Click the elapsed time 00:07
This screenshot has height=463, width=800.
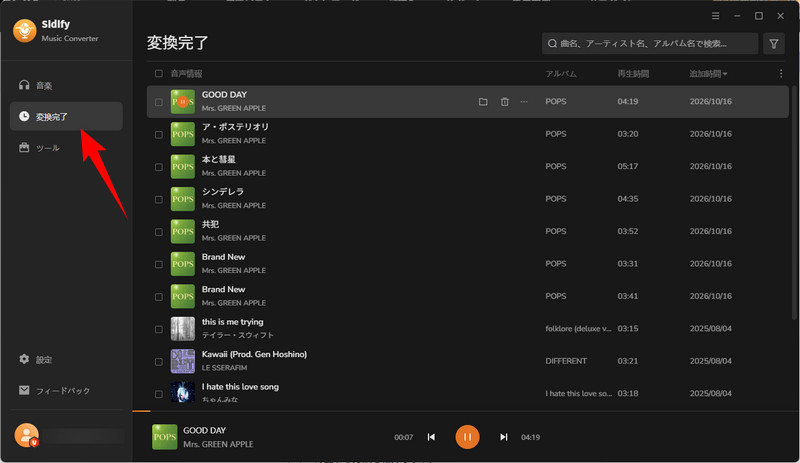tap(404, 437)
